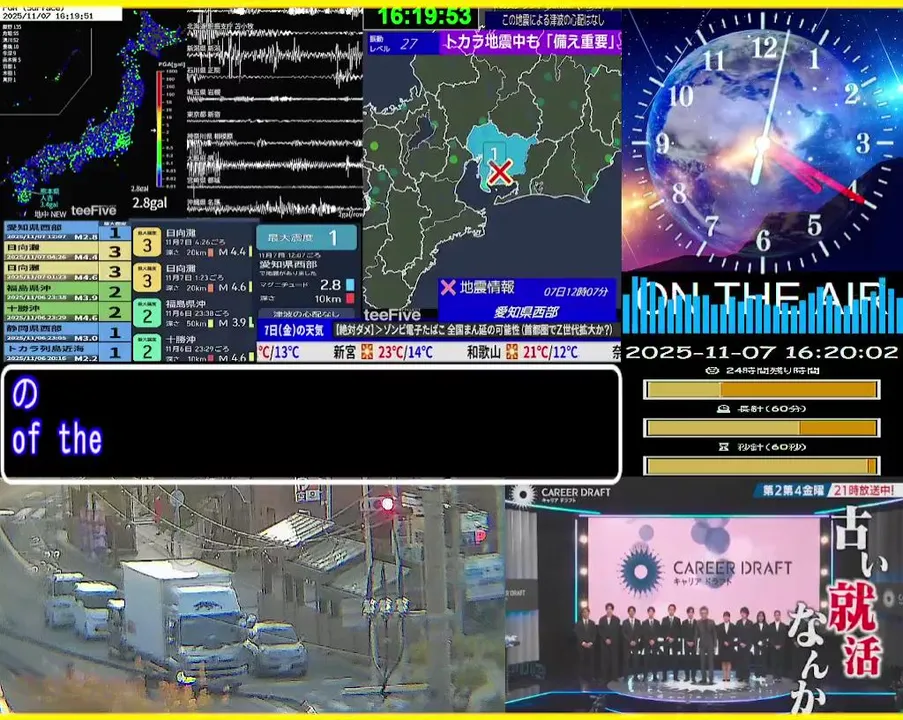
Task: Click the 東京都 新宿 waveform trace
Action: [x=274, y=120]
